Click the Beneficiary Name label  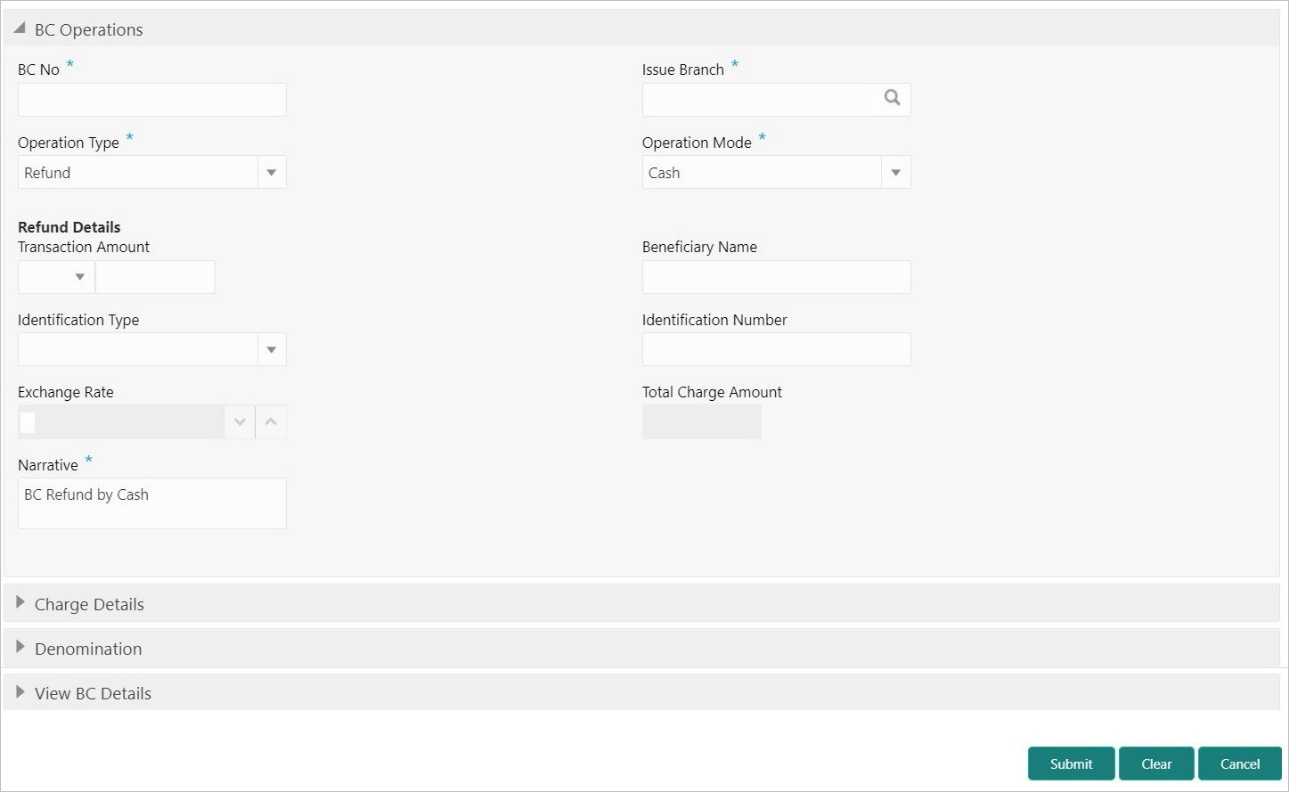coord(699,247)
